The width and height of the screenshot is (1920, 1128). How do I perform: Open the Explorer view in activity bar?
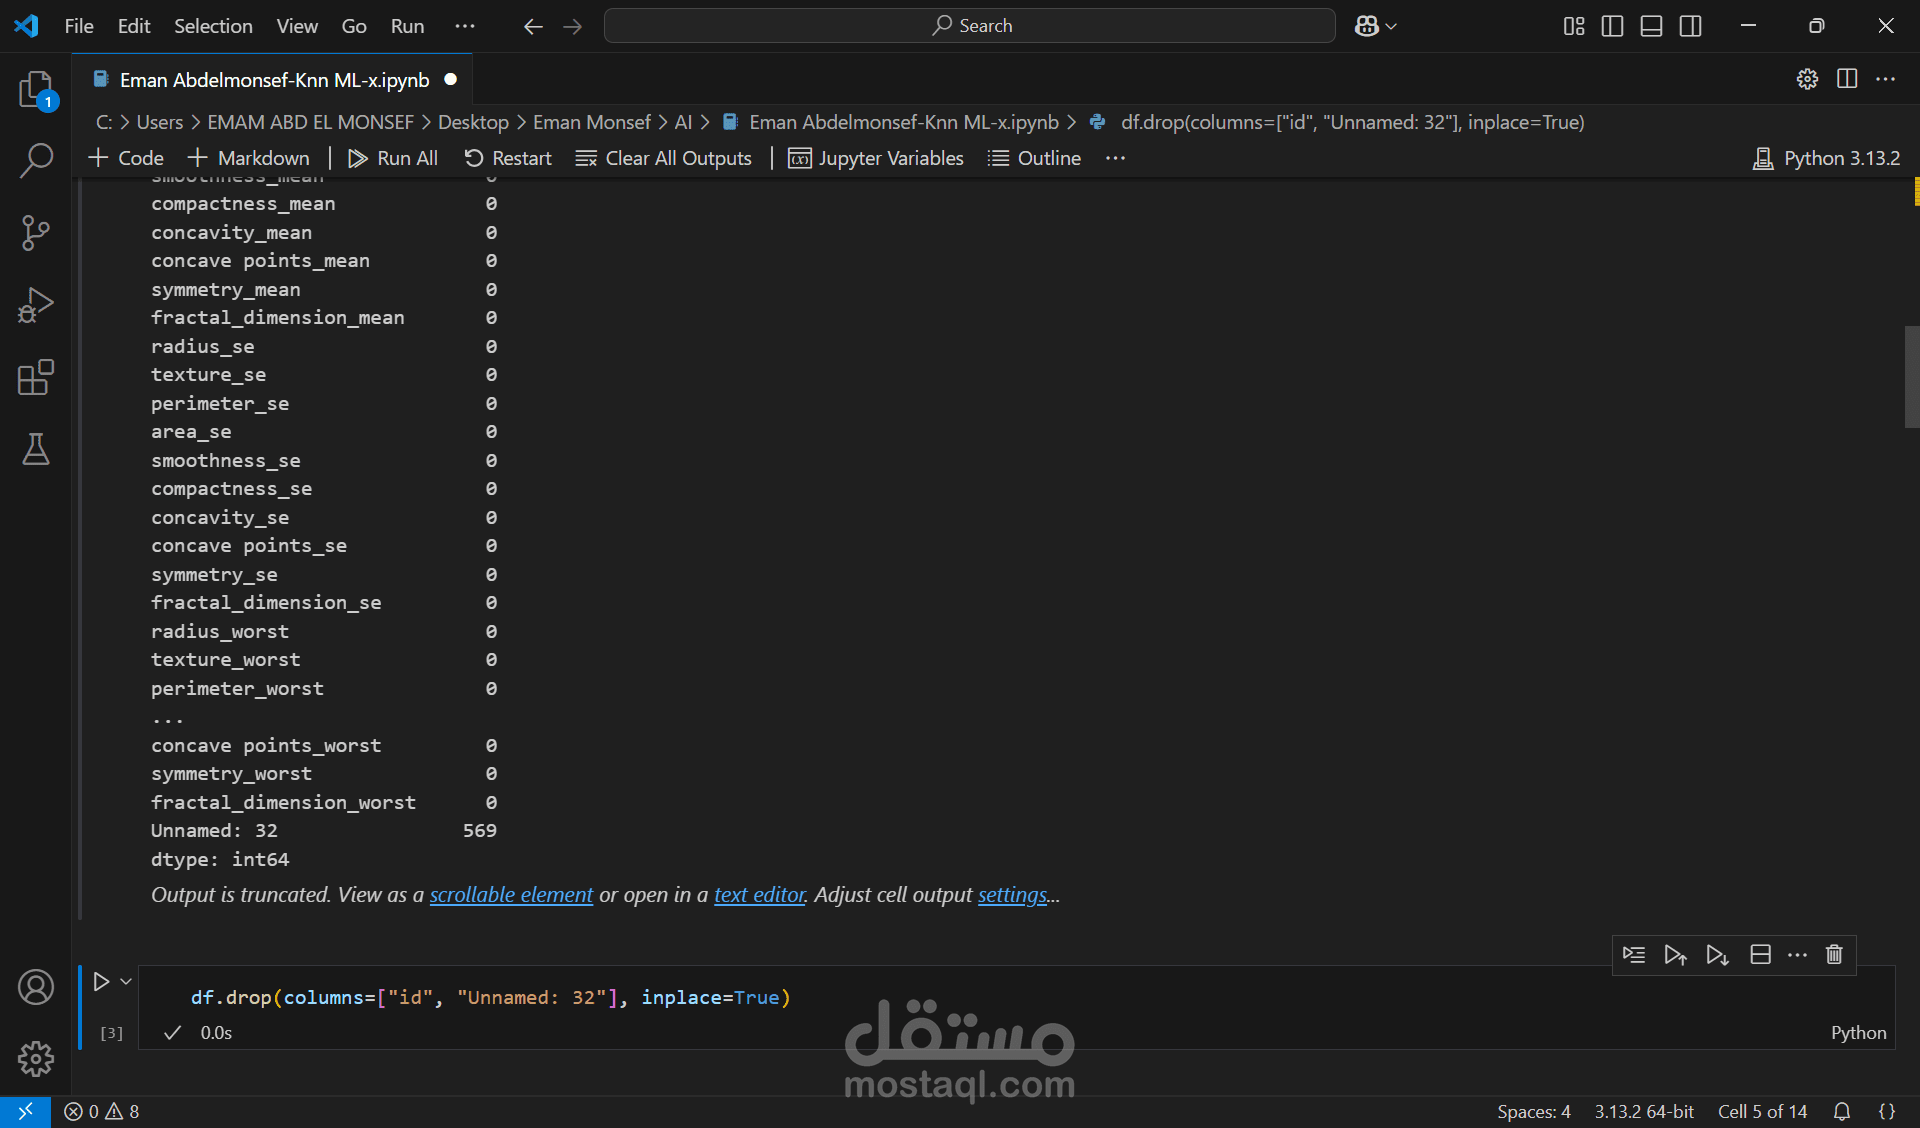click(x=36, y=90)
